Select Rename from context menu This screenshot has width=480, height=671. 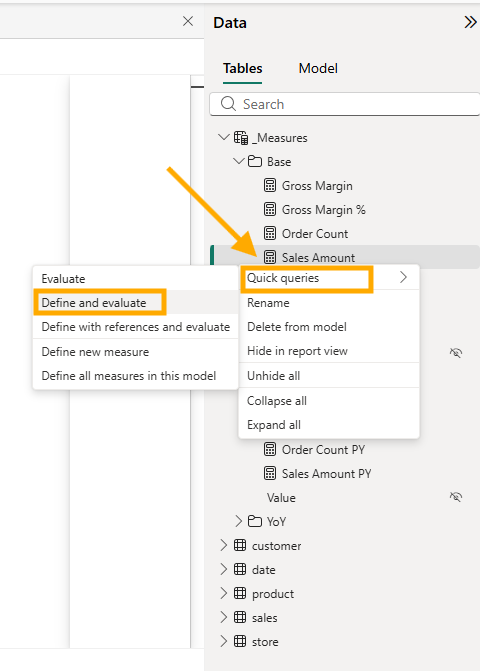pyautogui.click(x=329, y=303)
